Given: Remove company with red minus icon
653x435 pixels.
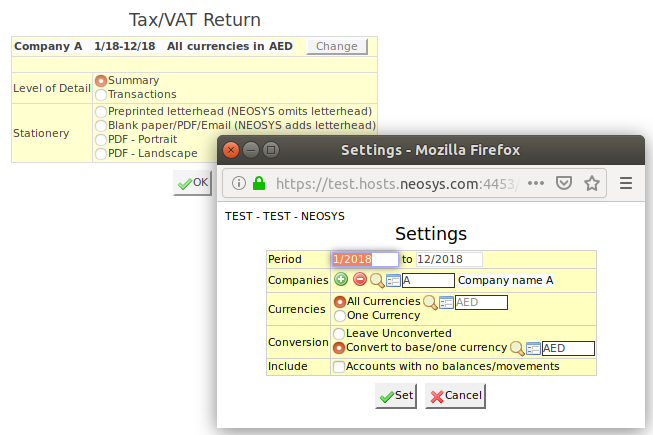Looking at the screenshot, I should 360,279.
